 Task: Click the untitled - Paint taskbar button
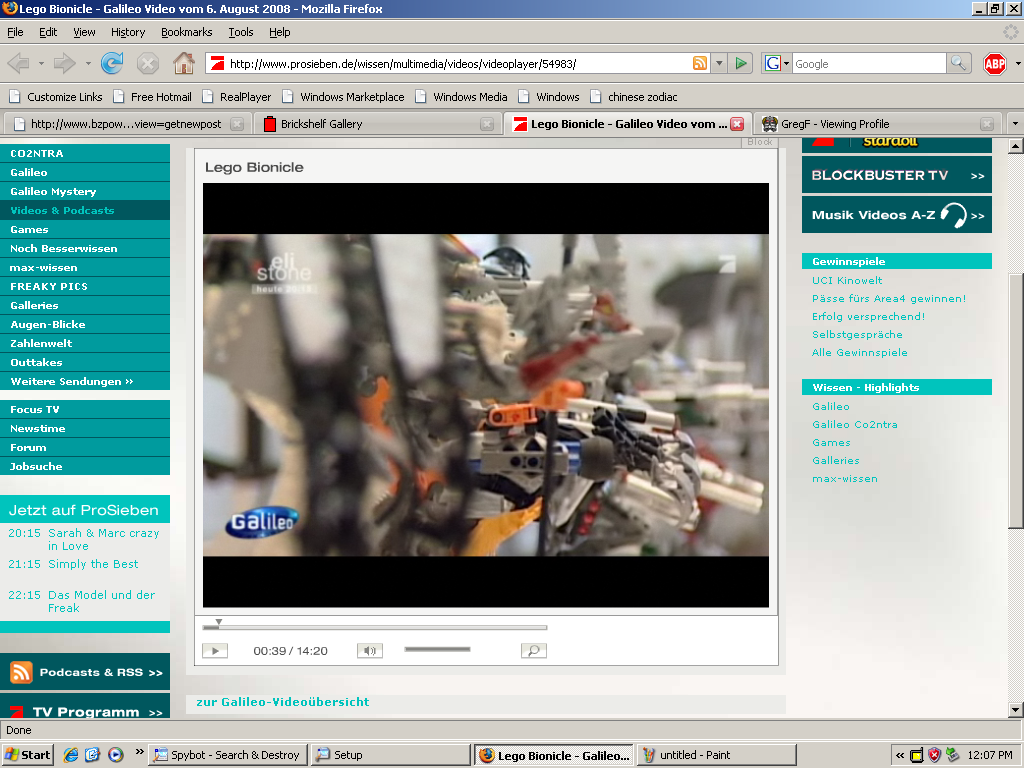(716, 755)
